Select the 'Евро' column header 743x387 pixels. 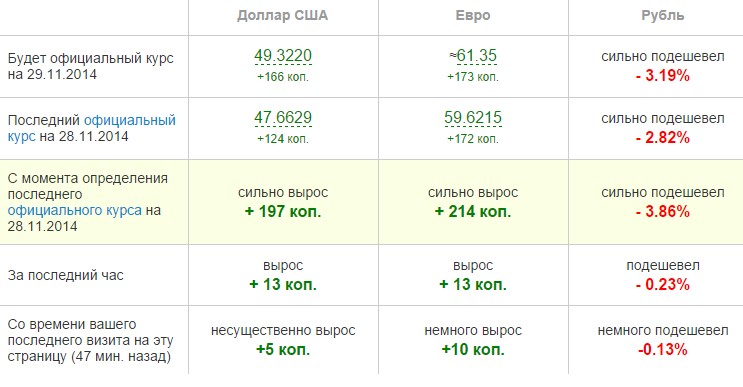tap(473, 16)
